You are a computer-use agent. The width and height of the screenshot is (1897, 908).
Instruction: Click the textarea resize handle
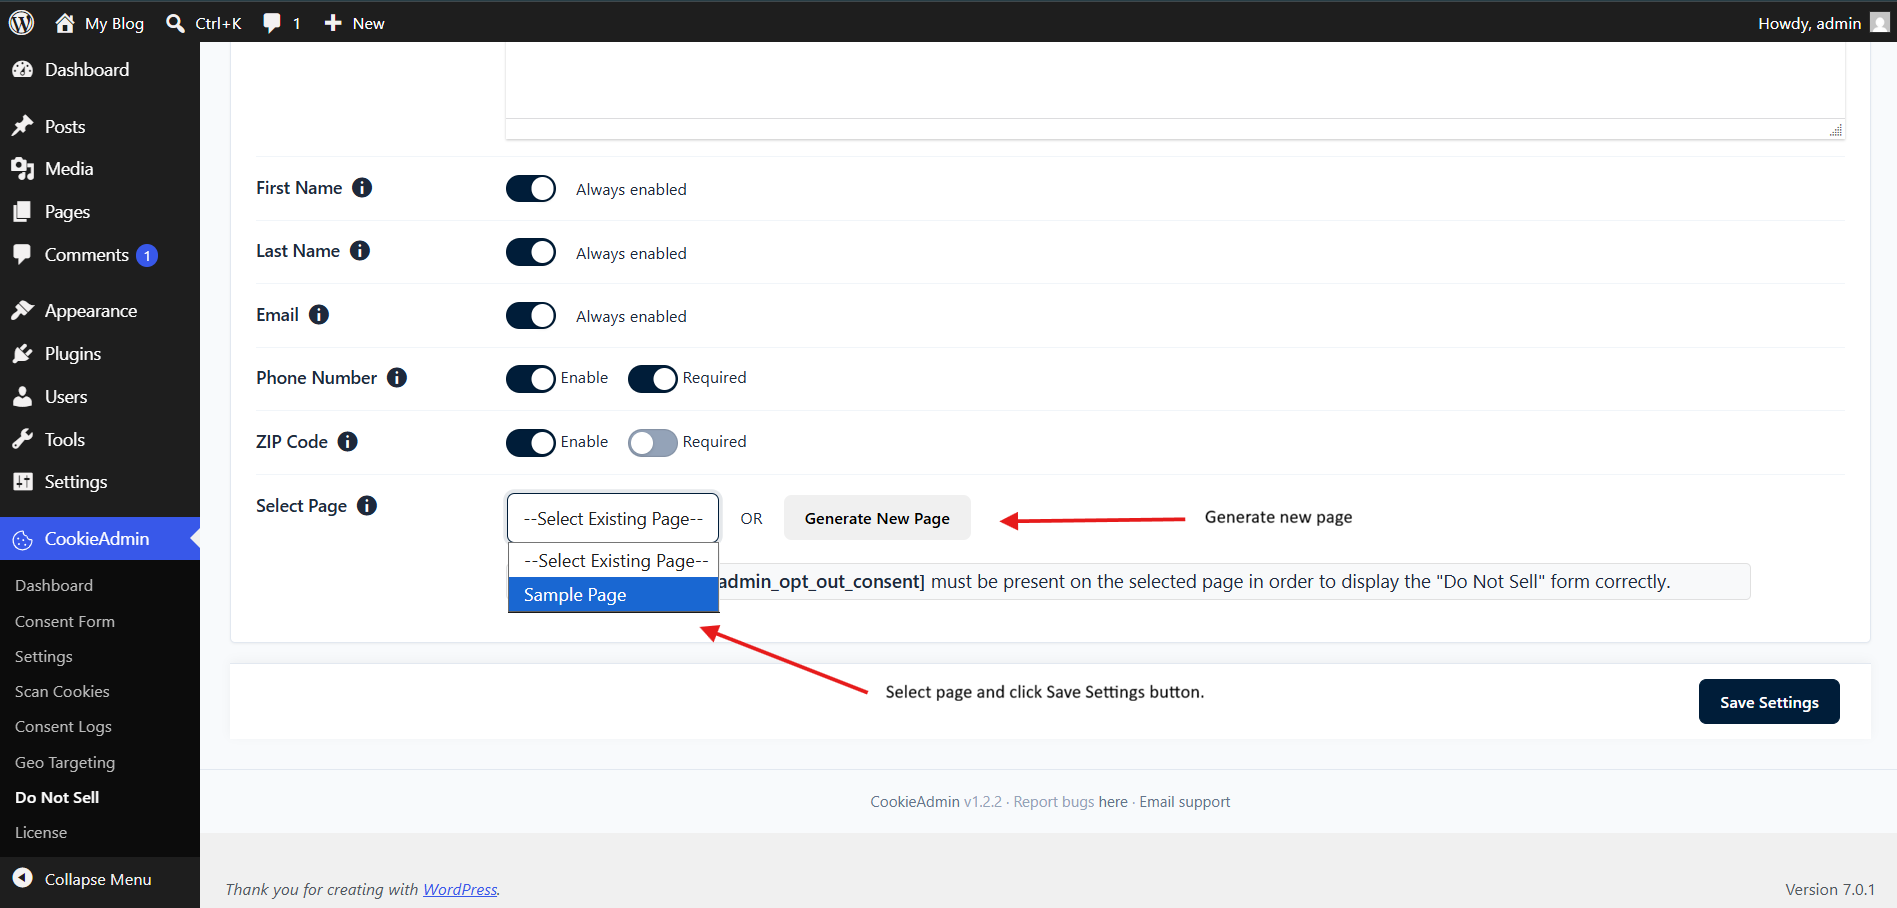point(1836,130)
